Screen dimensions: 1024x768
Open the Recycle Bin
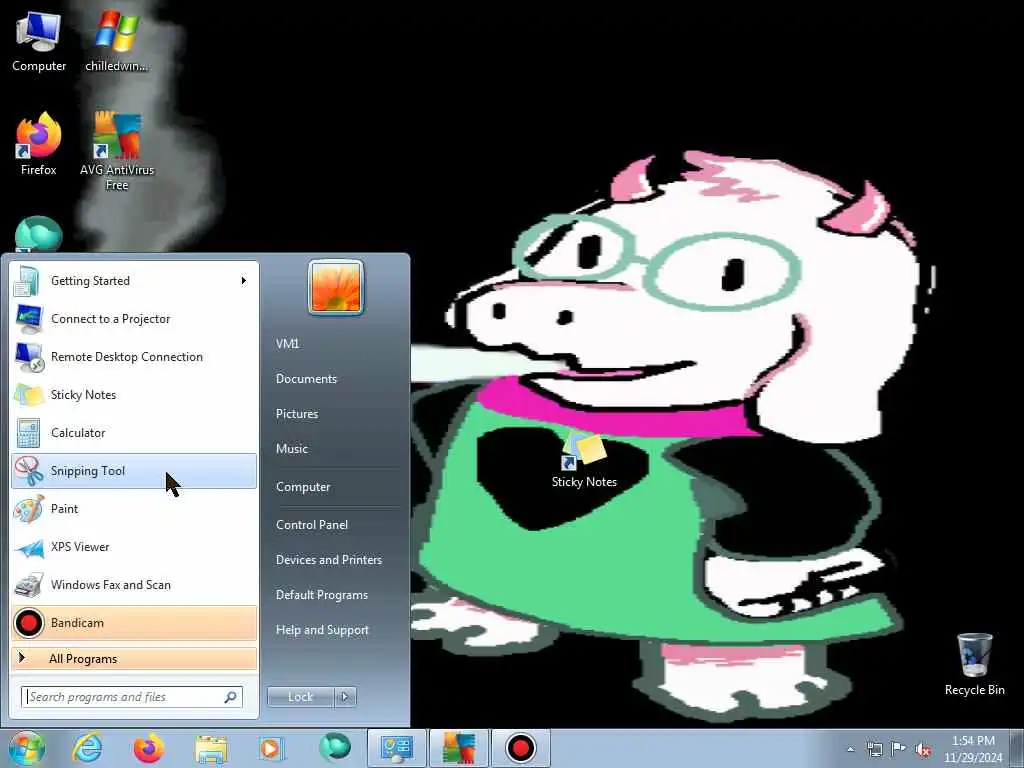(x=974, y=664)
